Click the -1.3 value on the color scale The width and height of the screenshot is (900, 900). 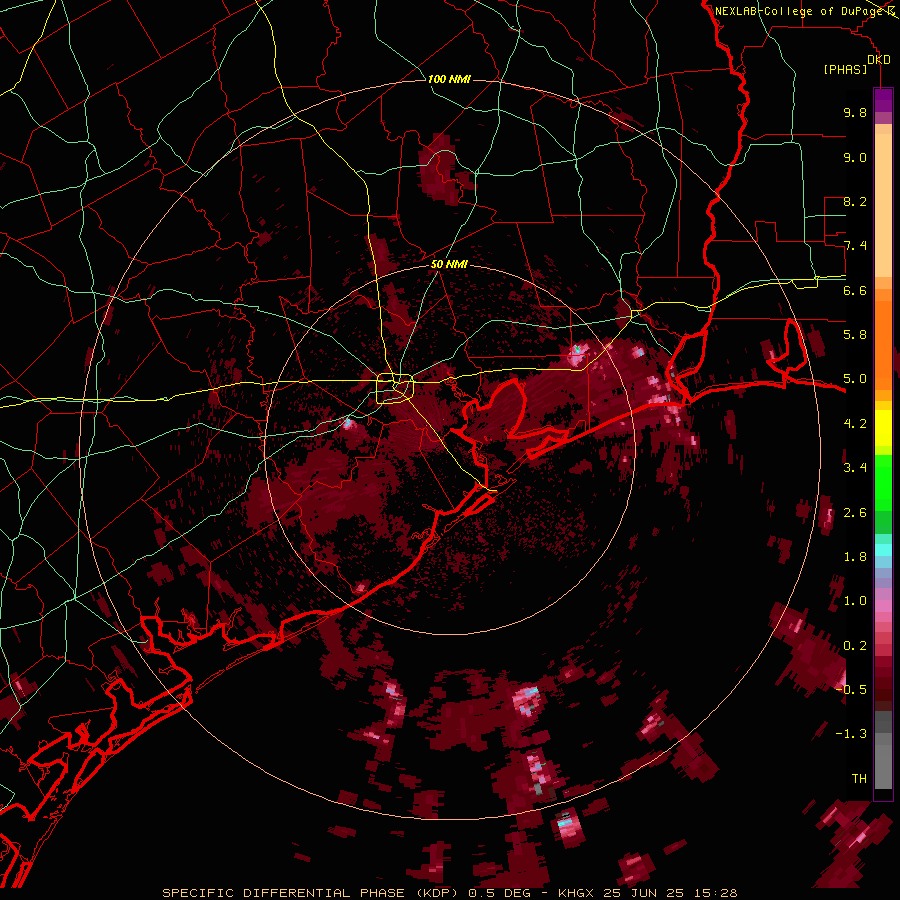(851, 734)
